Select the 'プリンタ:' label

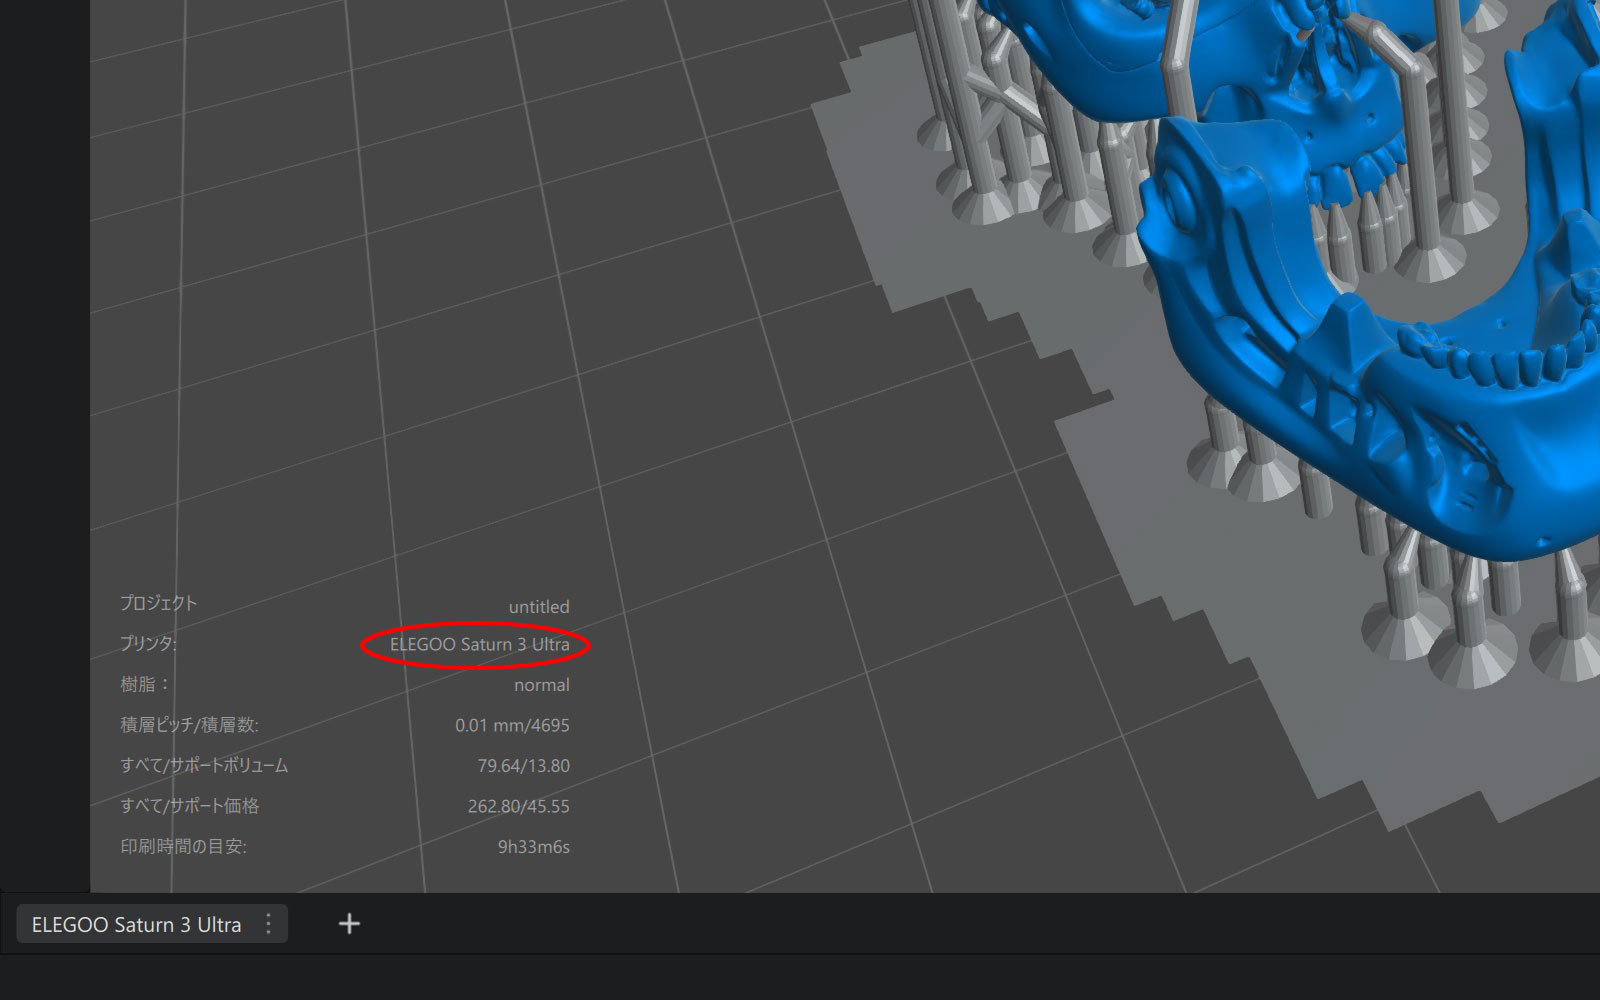pos(148,644)
